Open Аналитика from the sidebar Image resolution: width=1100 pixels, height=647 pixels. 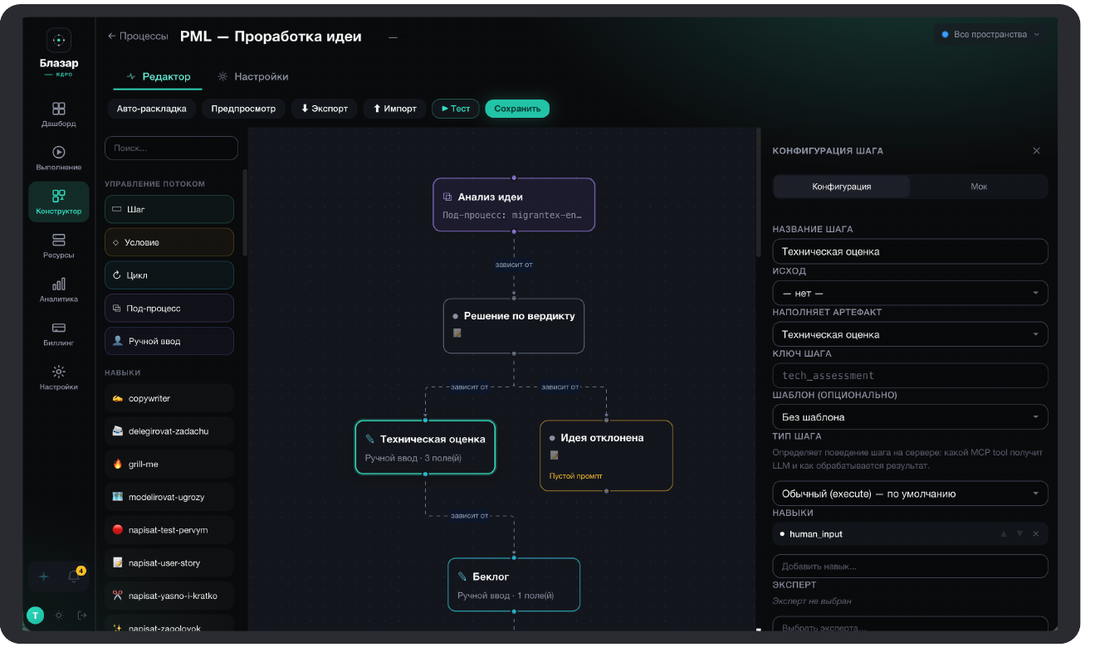coord(59,290)
